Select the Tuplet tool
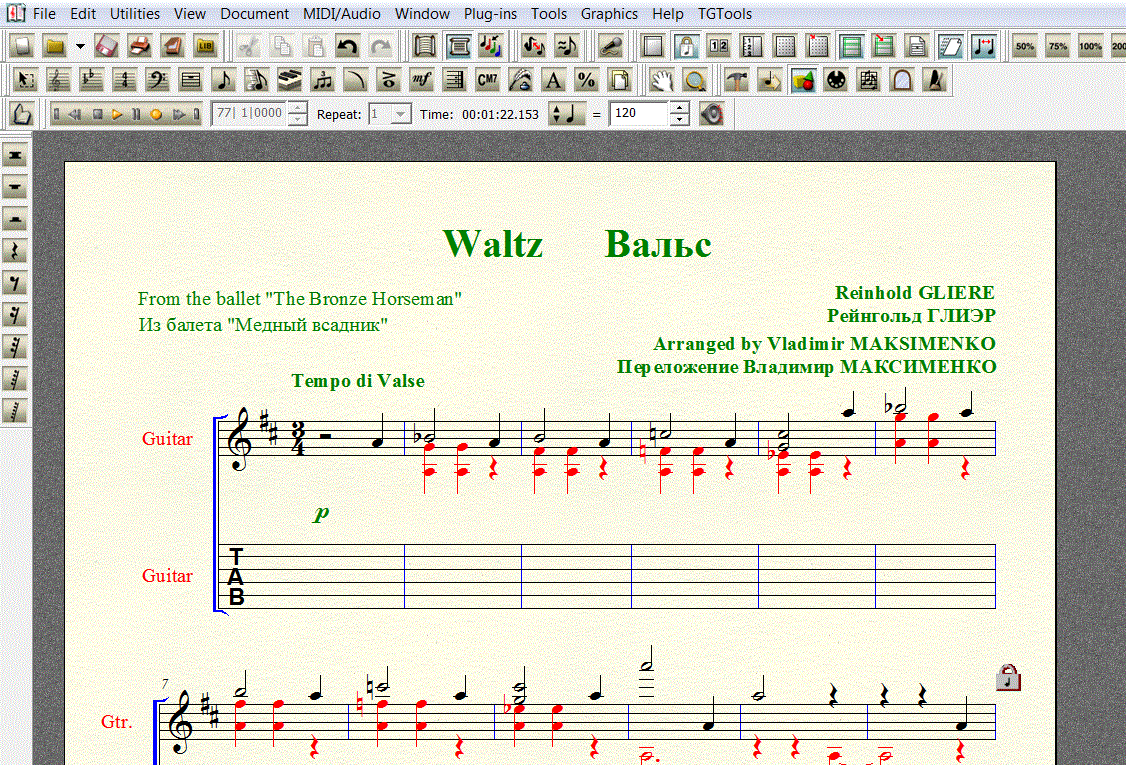 pos(322,80)
